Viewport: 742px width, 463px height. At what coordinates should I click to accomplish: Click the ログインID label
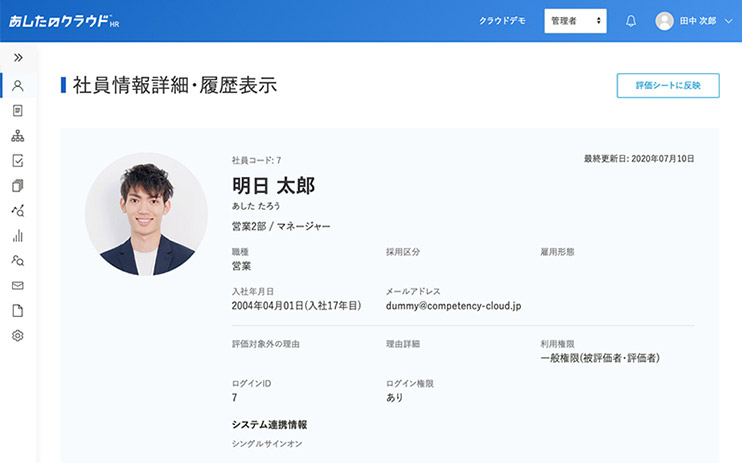click(x=251, y=383)
